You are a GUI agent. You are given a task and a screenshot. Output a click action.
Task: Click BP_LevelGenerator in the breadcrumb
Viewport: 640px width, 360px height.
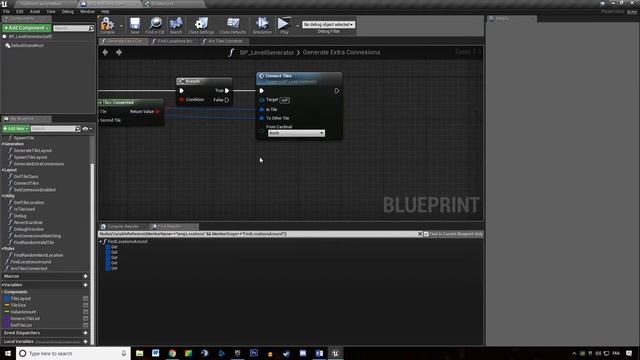coord(267,52)
